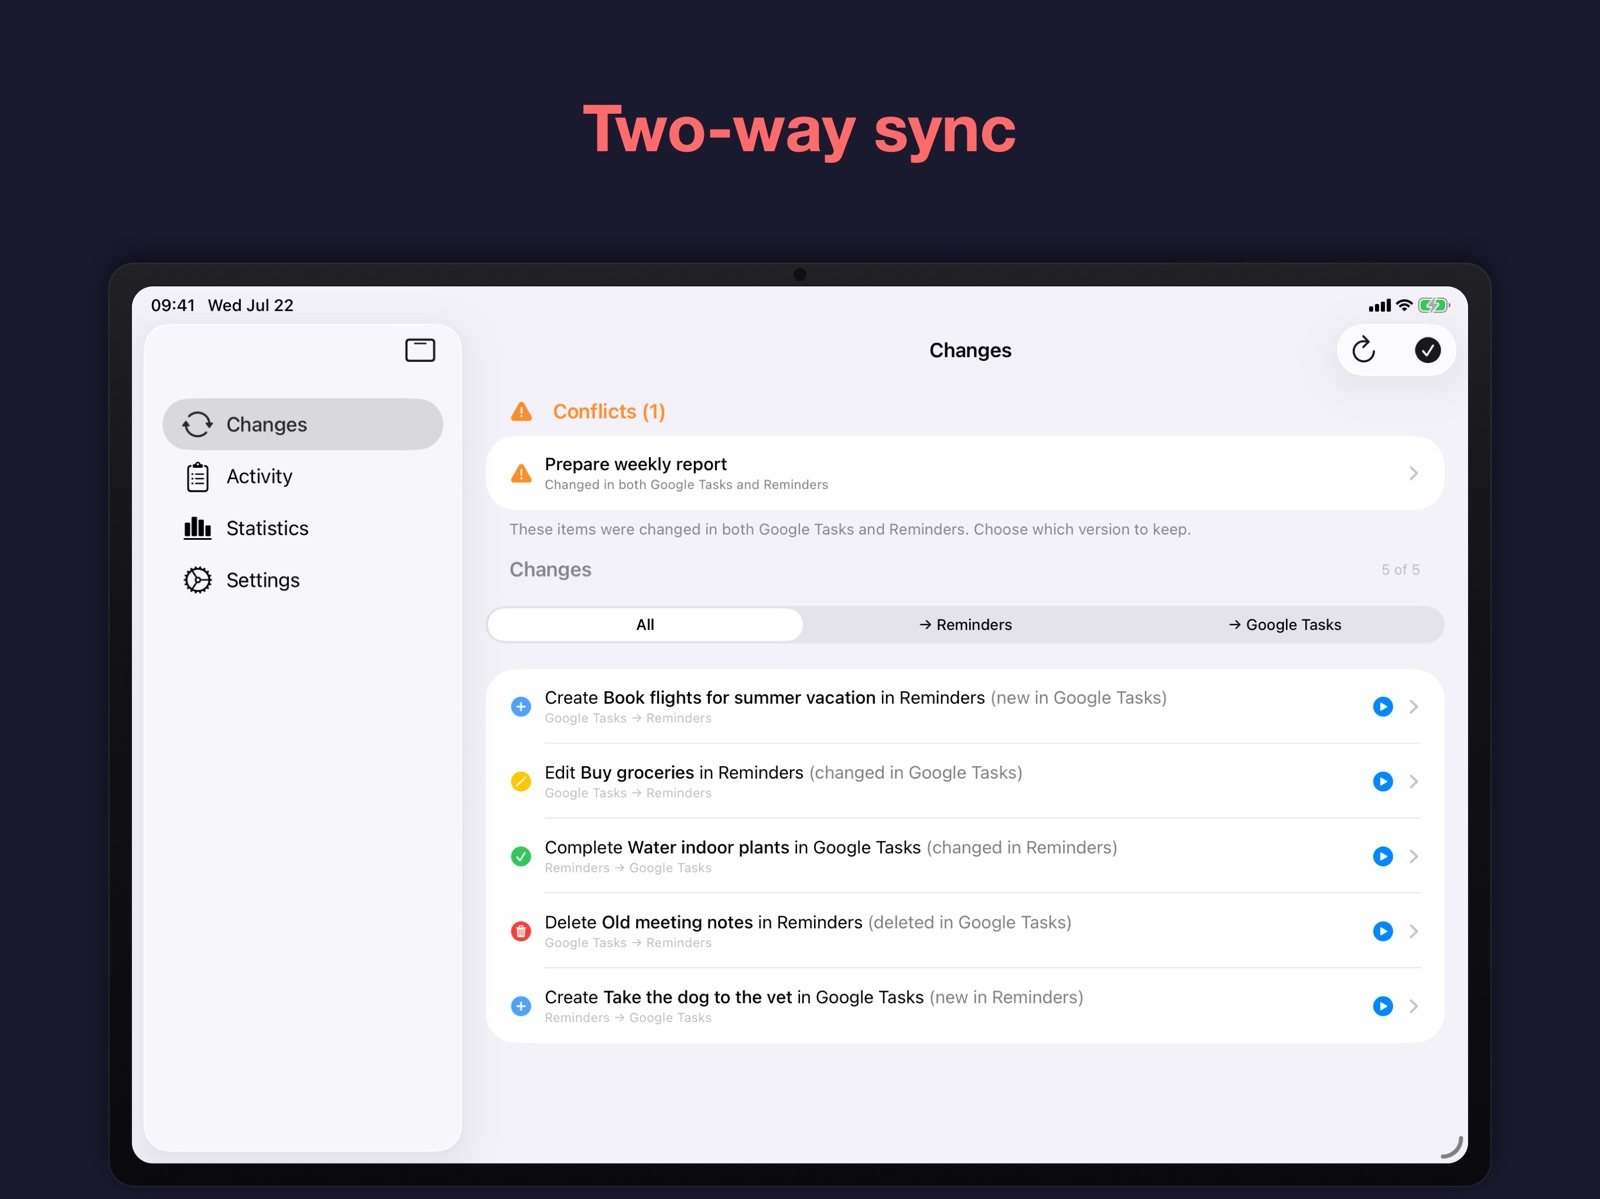This screenshot has width=1600, height=1199.
Task: Expand chevron for Delete Old meeting notes
Action: tap(1413, 932)
